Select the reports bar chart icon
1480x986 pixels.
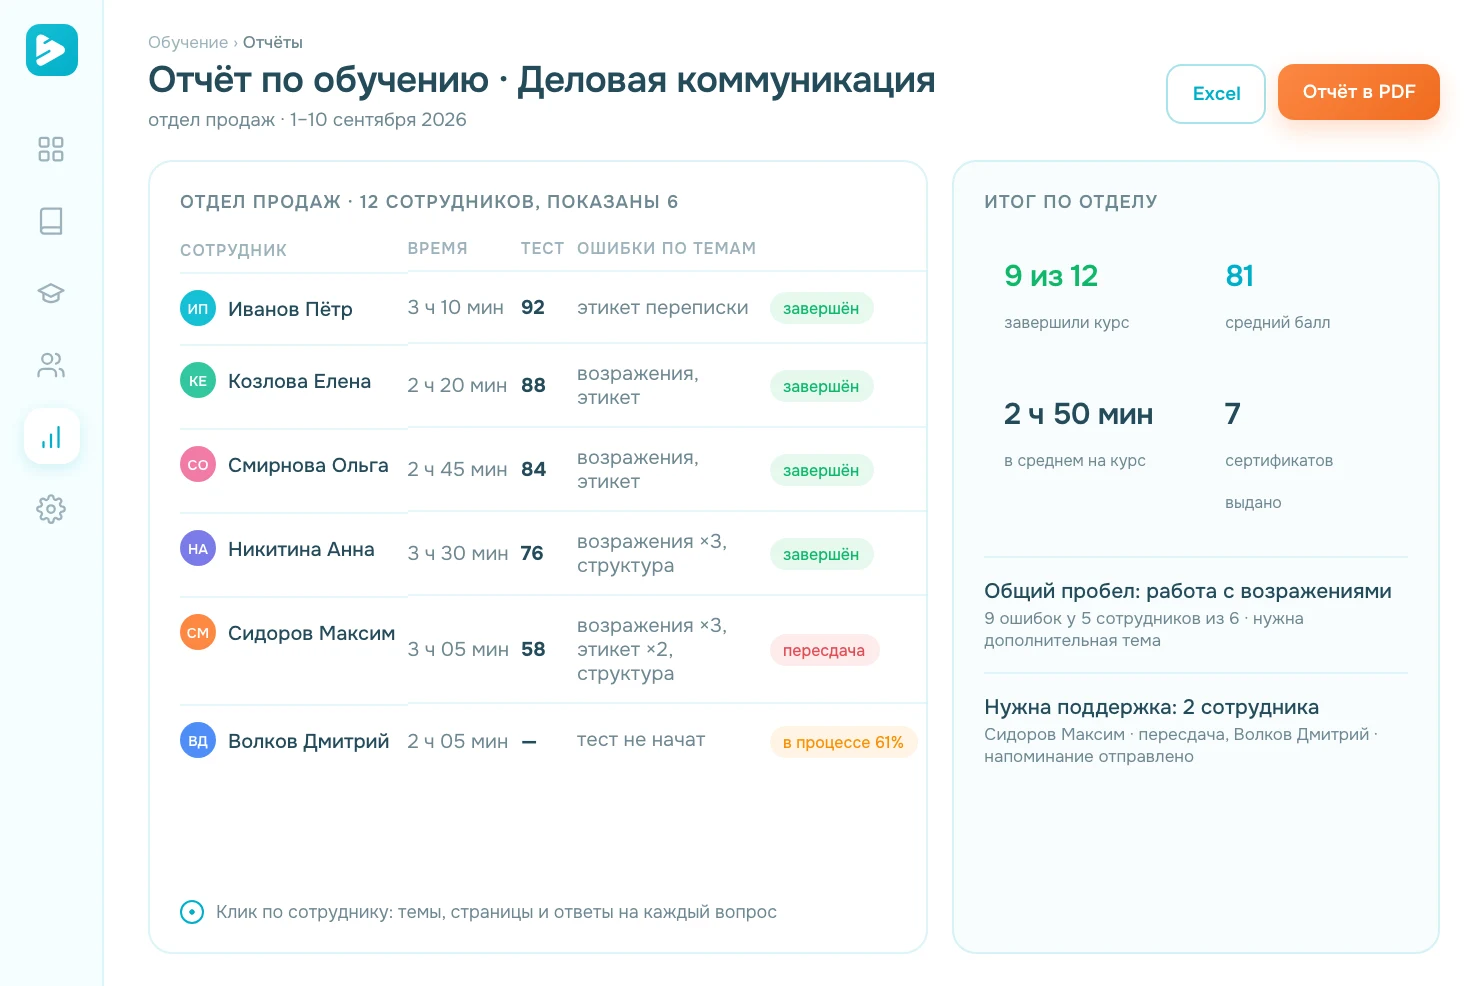tap(52, 436)
